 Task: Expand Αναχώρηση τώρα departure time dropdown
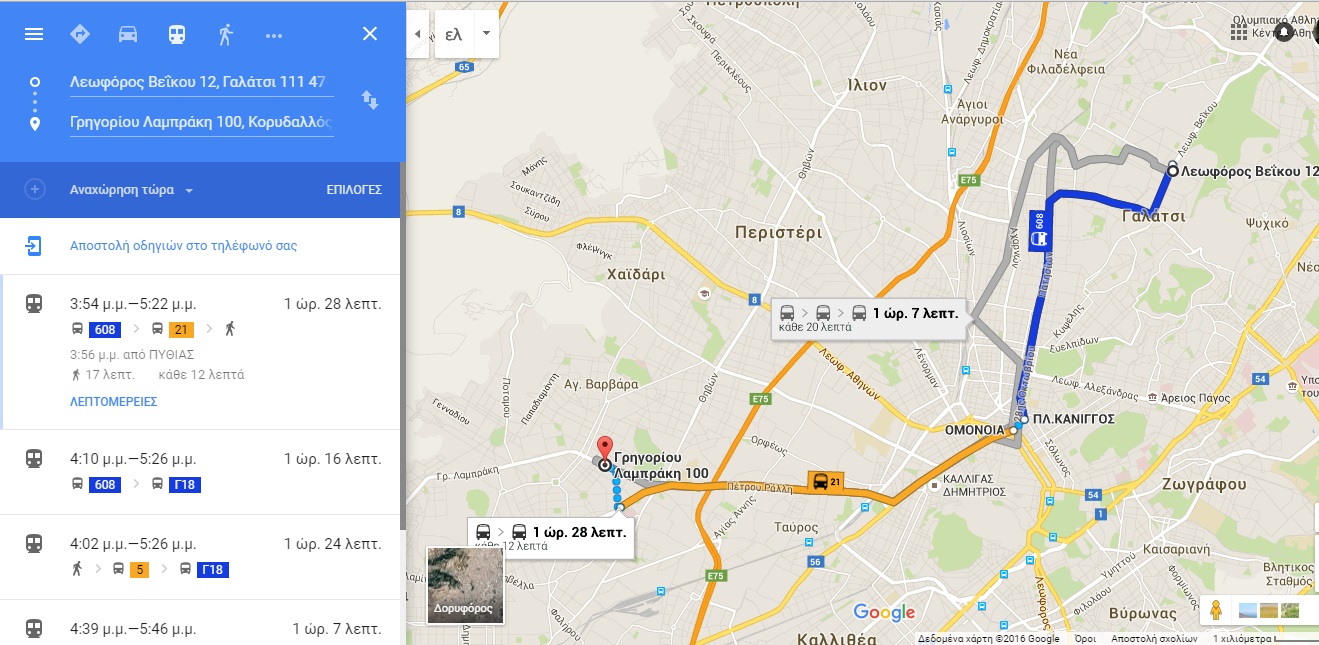click(131, 190)
